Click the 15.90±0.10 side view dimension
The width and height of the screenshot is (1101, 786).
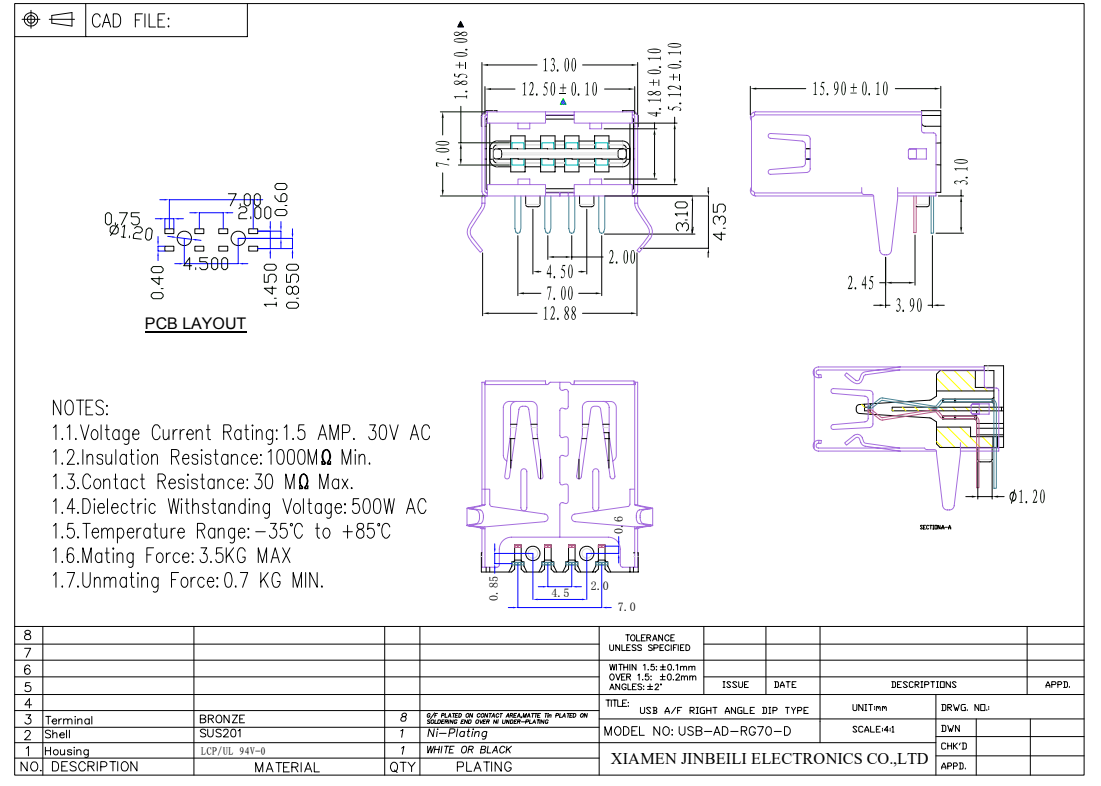tap(850, 89)
